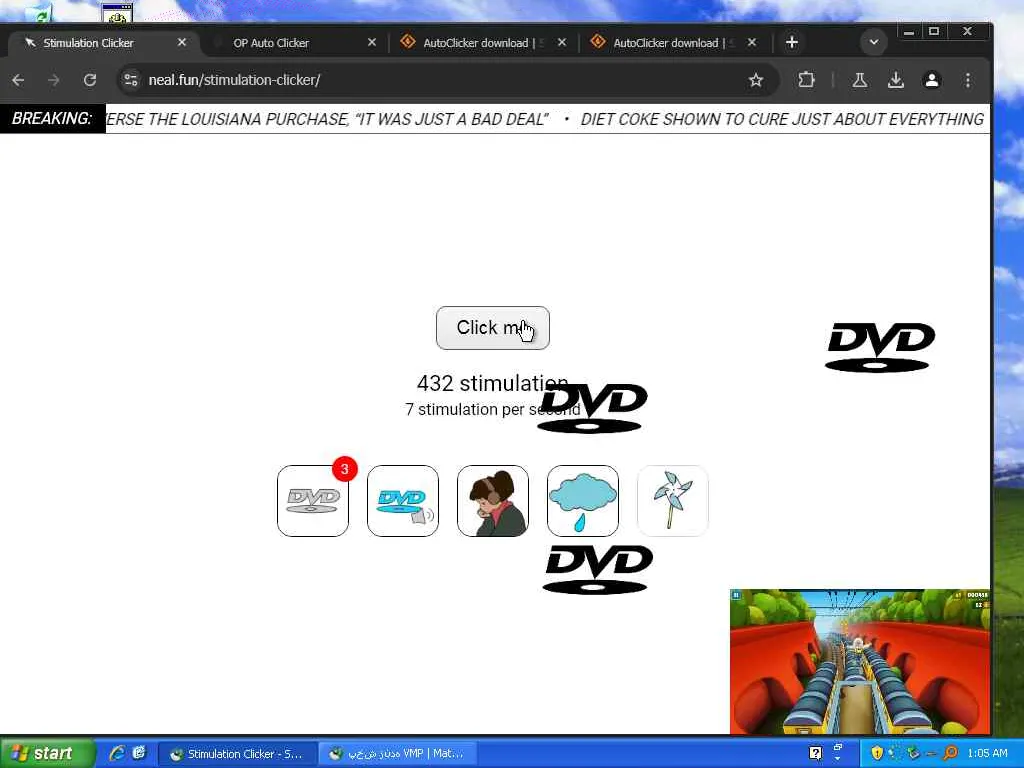Open the profile avatar menu
The width and height of the screenshot is (1024, 768).
coord(932,80)
